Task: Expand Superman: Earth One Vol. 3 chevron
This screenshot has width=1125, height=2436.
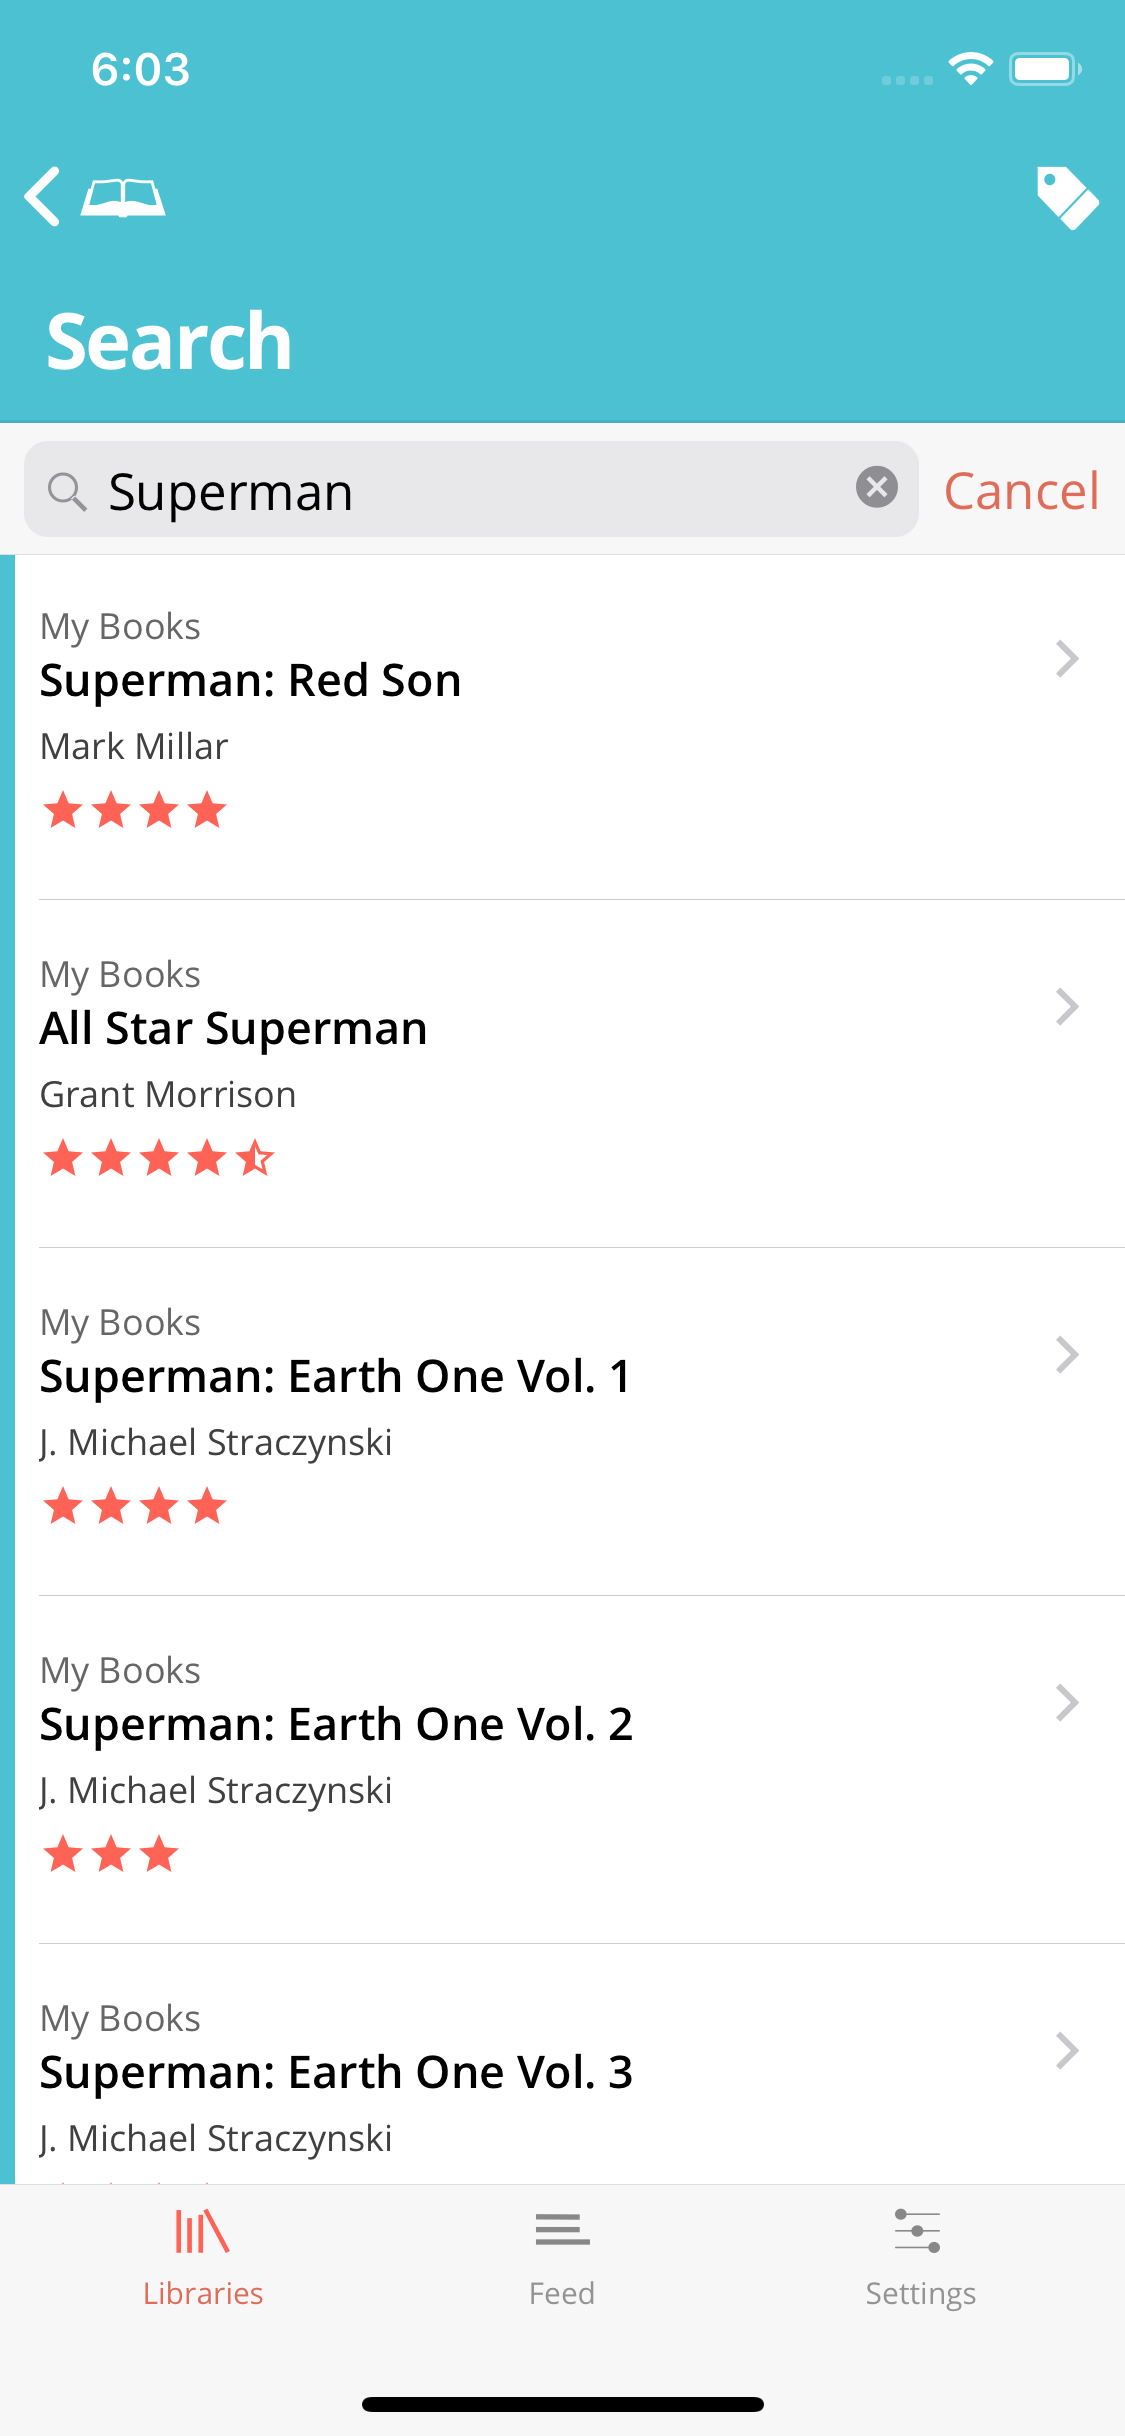Action: click(1067, 2051)
